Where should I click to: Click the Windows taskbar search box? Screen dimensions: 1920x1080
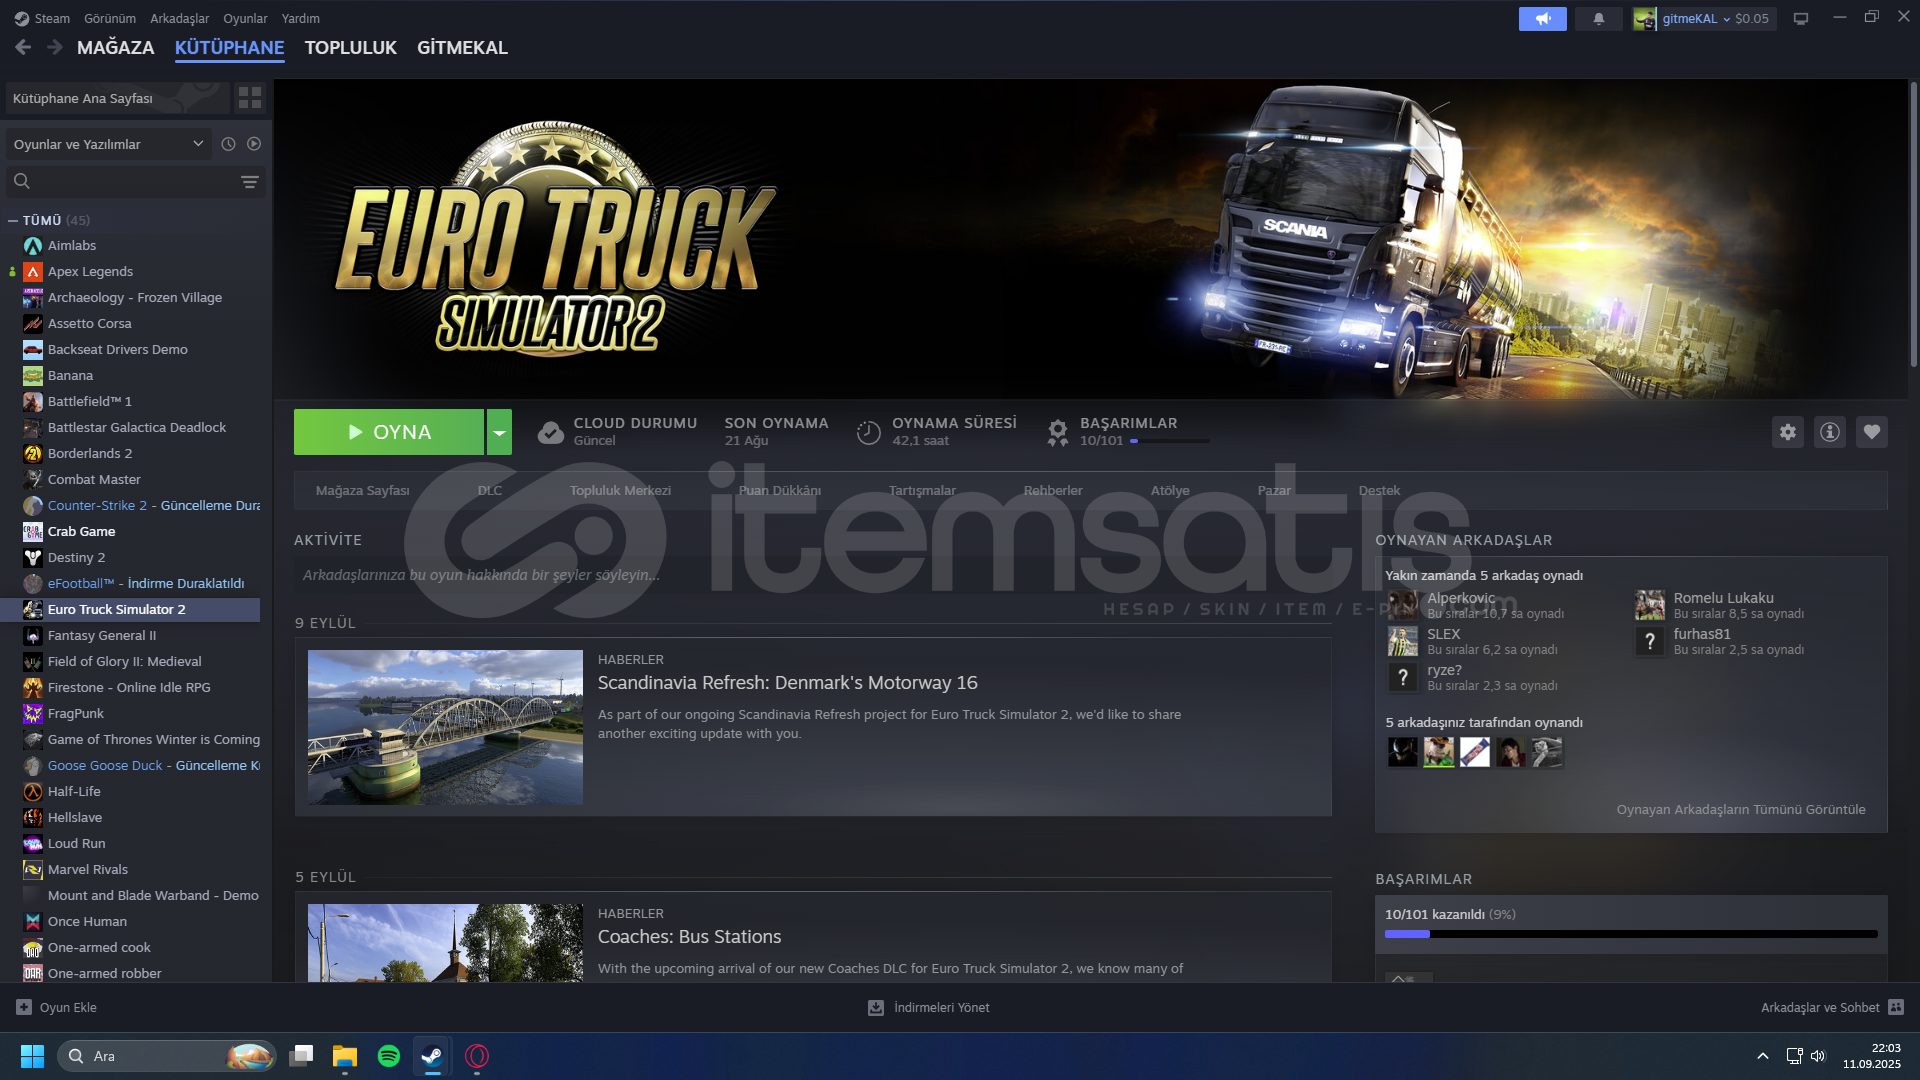(x=166, y=1056)
